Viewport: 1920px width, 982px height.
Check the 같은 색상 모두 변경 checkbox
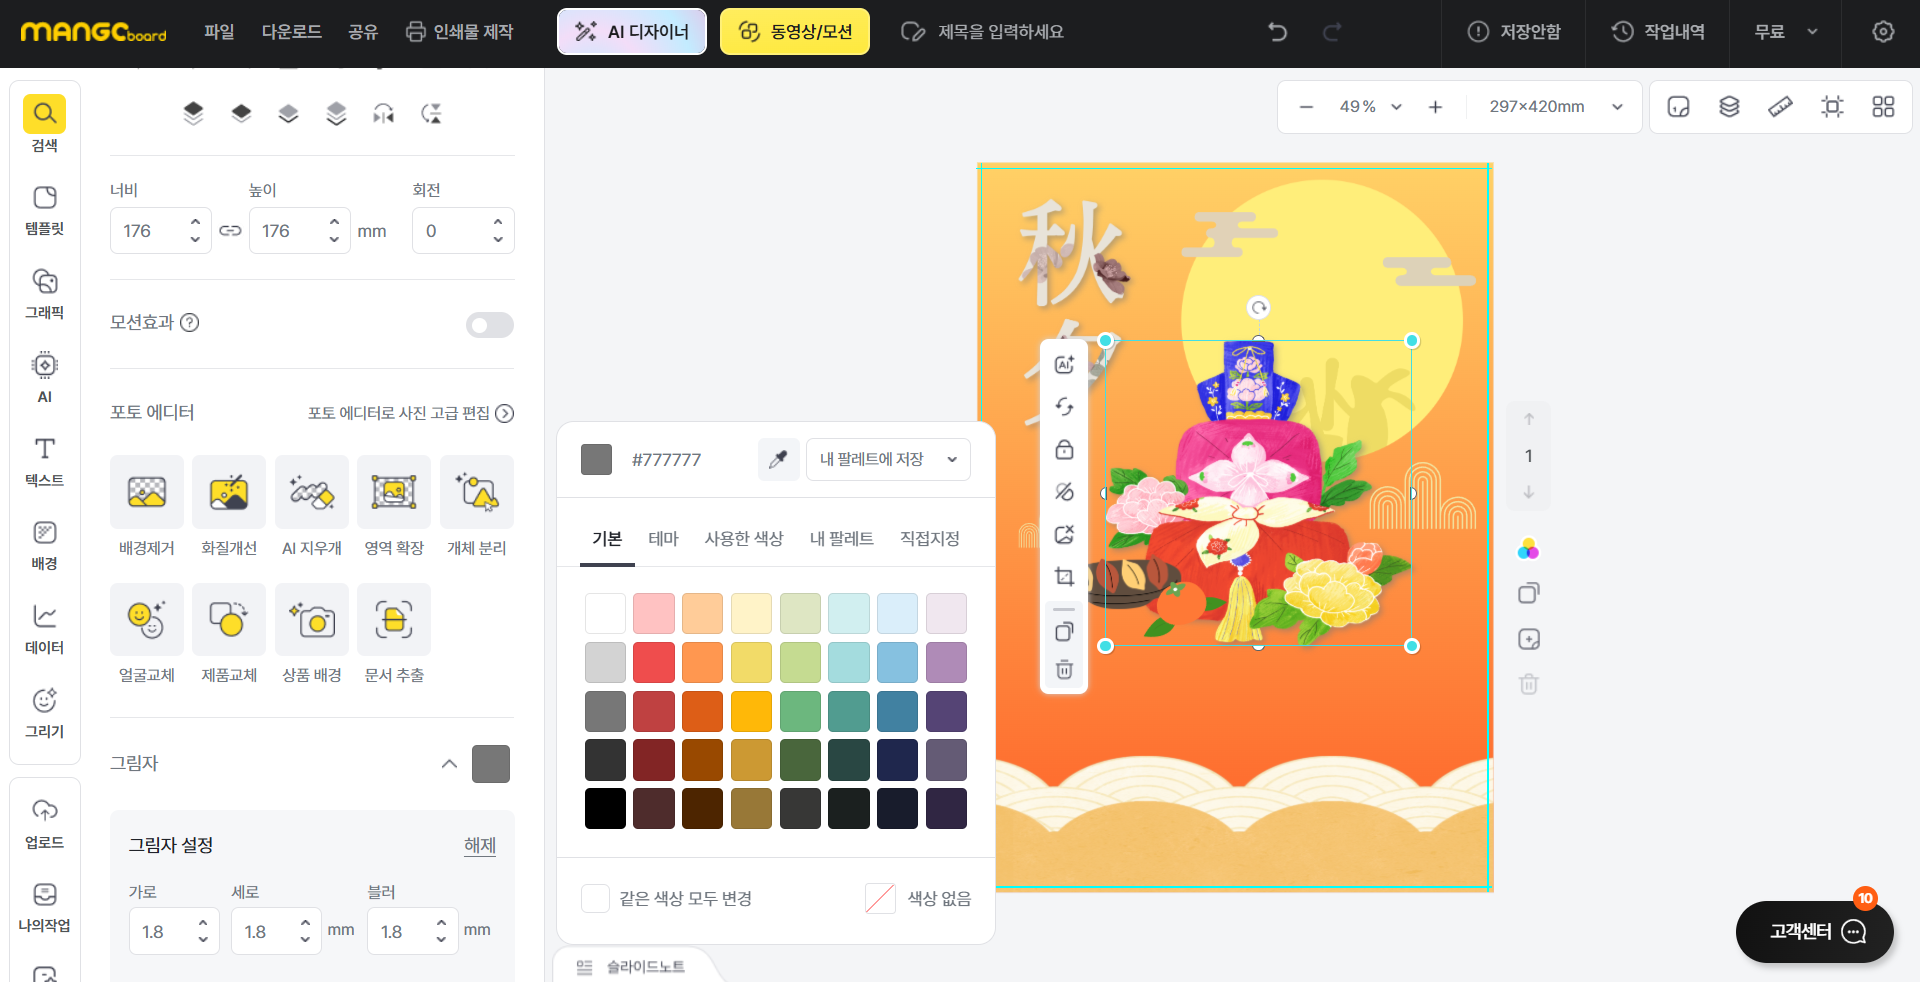pyautogui.click(x=596, y=898)
